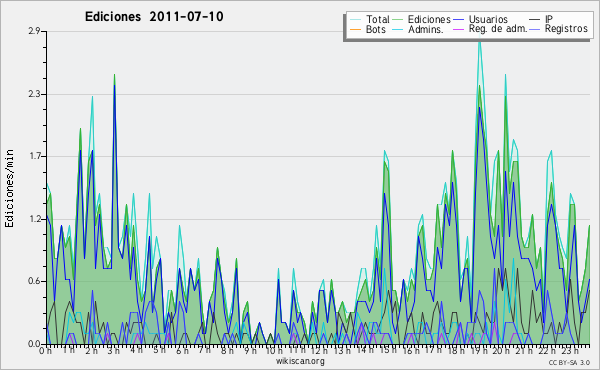Viewport: 600px width, 370px height.
Task: Click the 'Usuarios' legend label
Action: click(x=488, y=19)
